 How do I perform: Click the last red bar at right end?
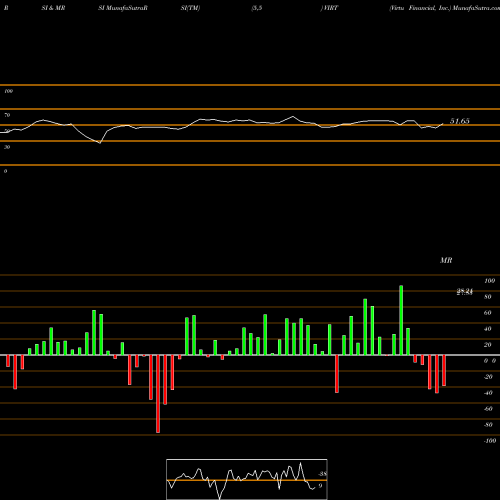tap(444, 370)
